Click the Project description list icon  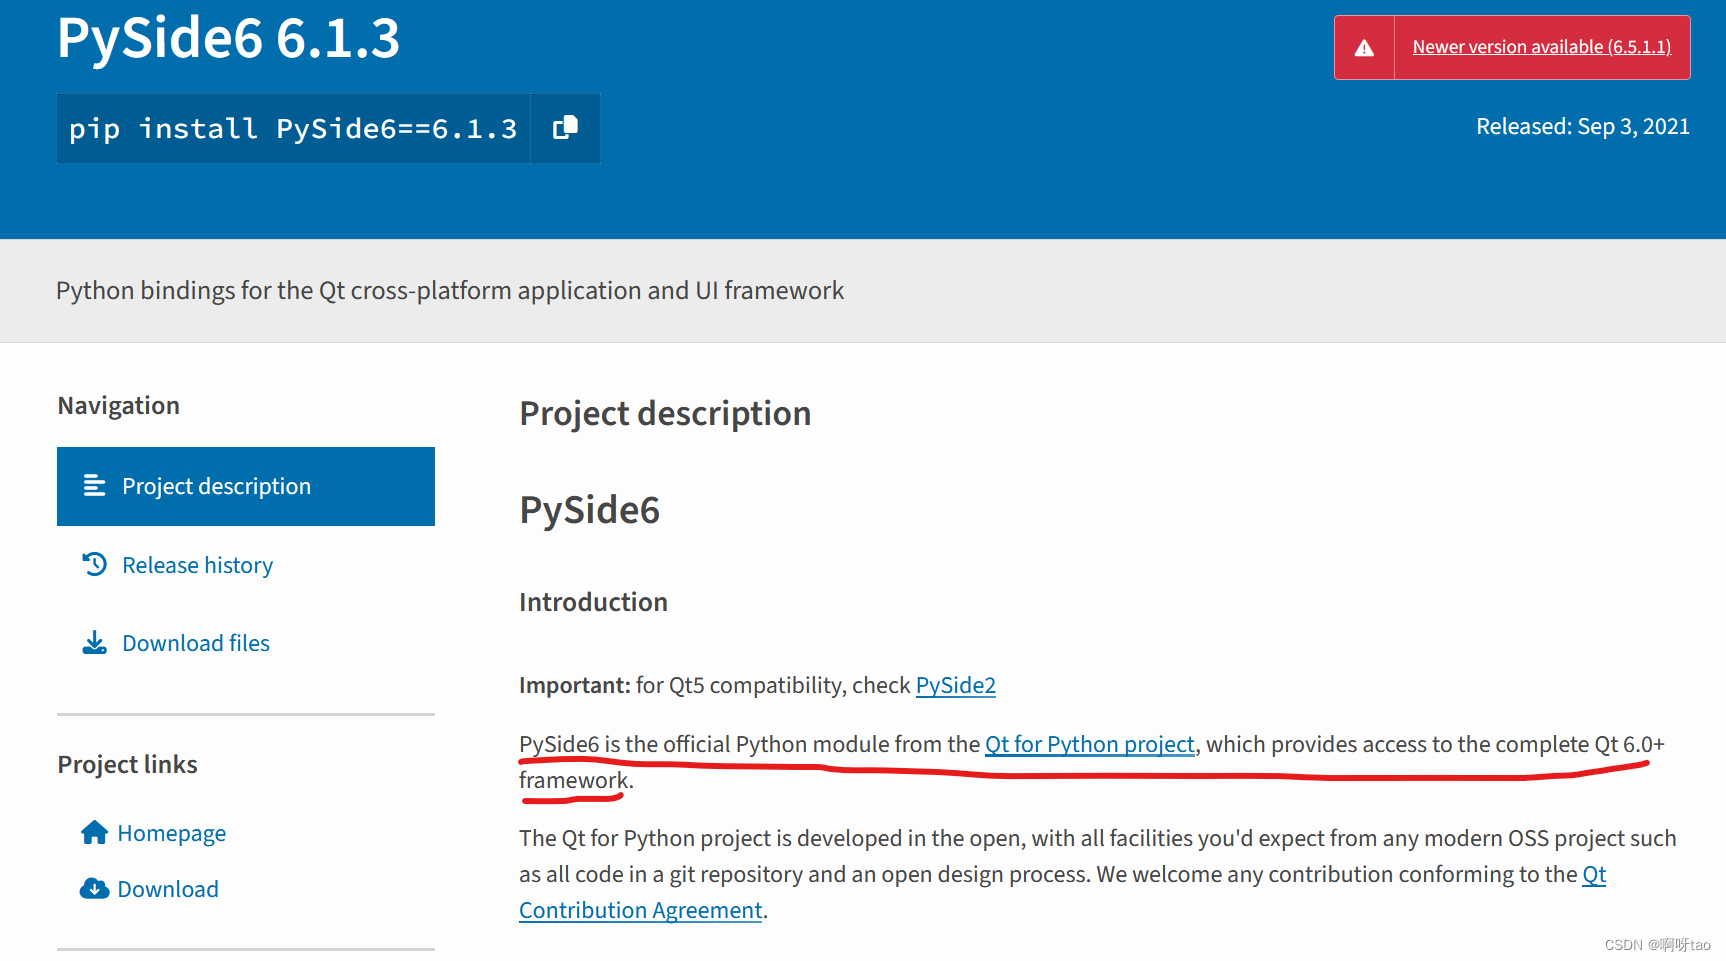click(x=94, y=486)
